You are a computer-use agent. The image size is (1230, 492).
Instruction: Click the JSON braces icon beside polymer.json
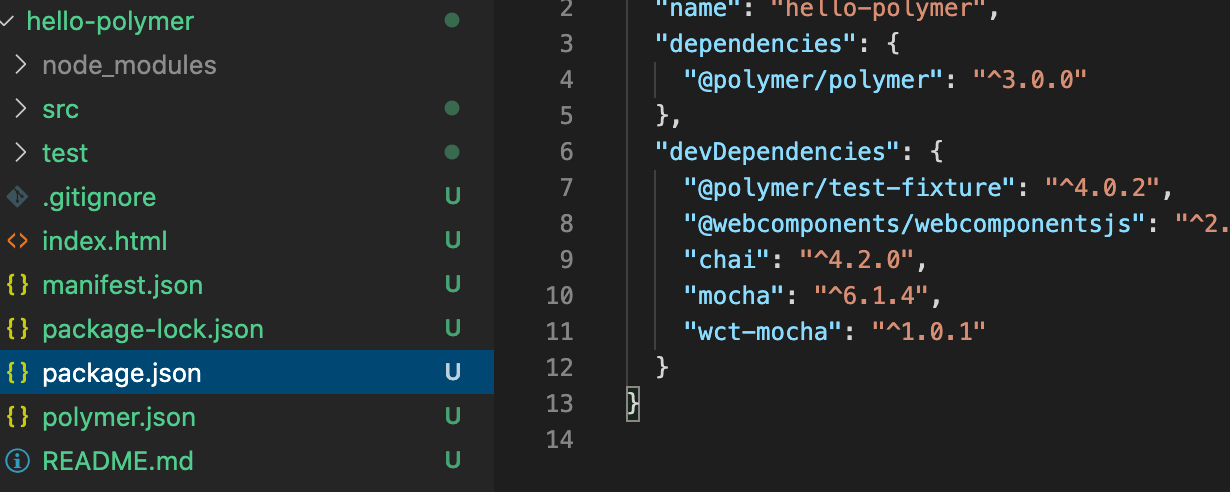point(17,417)
